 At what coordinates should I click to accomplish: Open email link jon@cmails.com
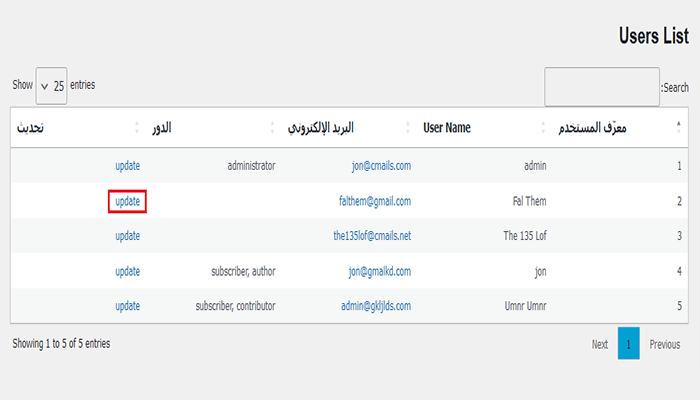pos(380,166)
